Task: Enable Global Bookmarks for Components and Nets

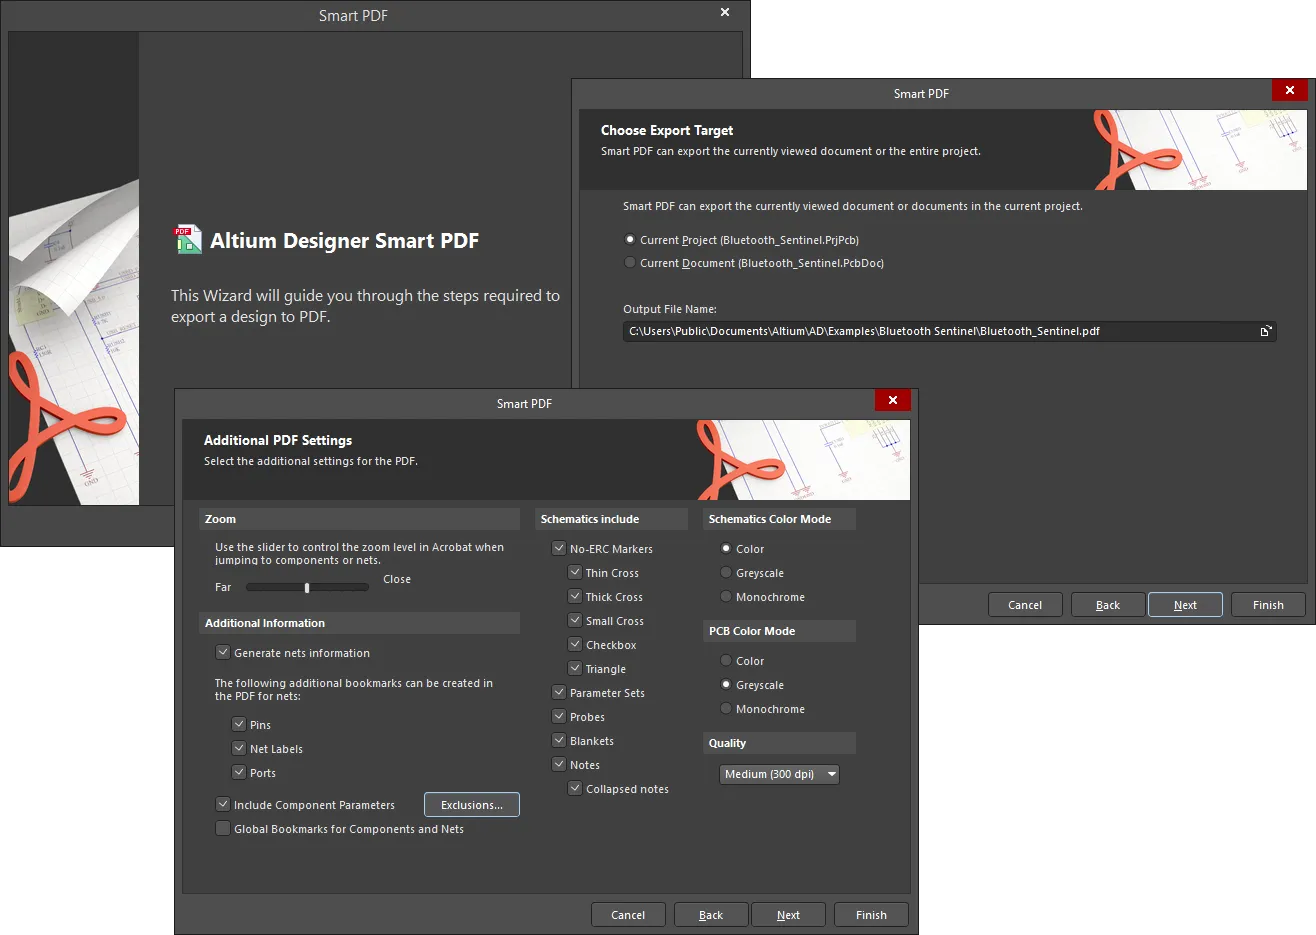Action: coord(223,828)
